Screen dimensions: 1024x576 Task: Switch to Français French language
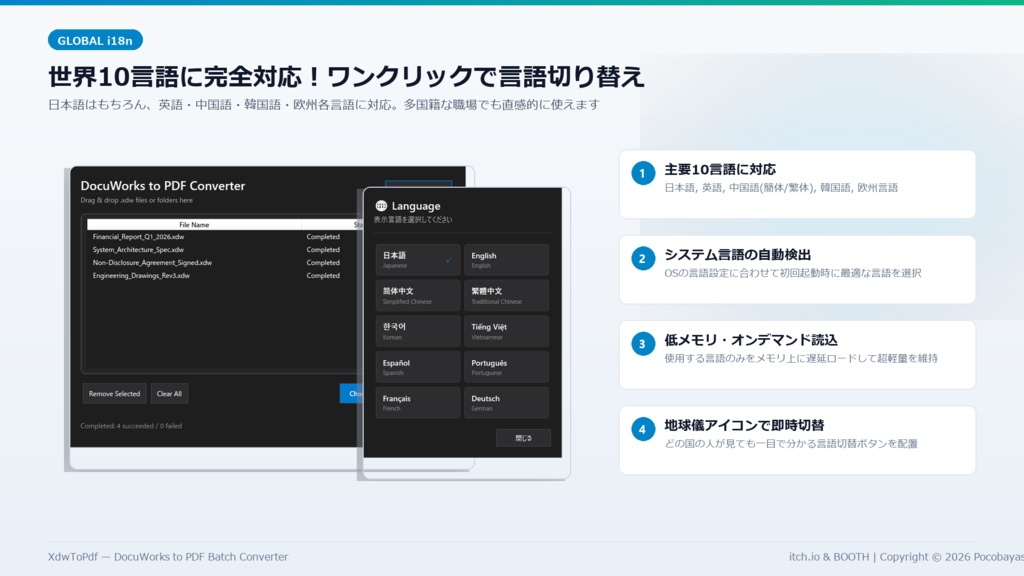point(417,402)
